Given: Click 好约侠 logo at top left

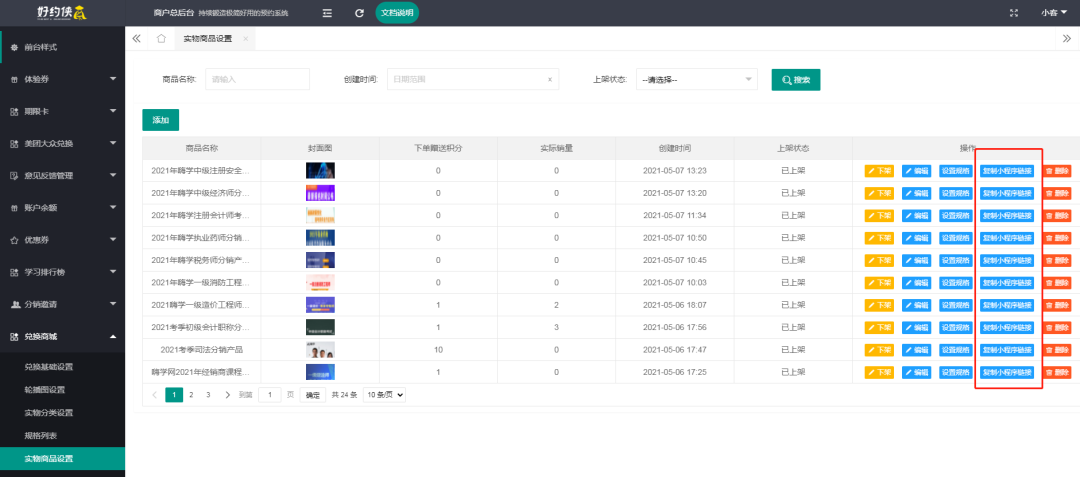Looking at the screenshot, I should 62,12.
